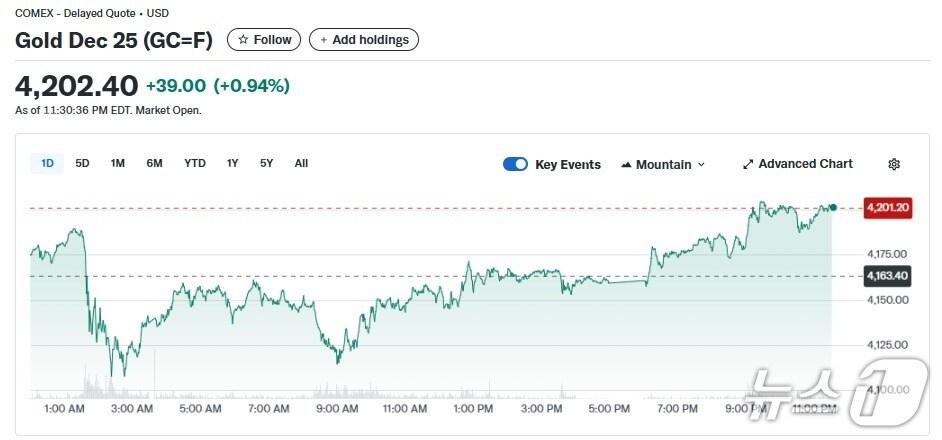
Task: Select the 1M chart range
Action: point(117,163)
